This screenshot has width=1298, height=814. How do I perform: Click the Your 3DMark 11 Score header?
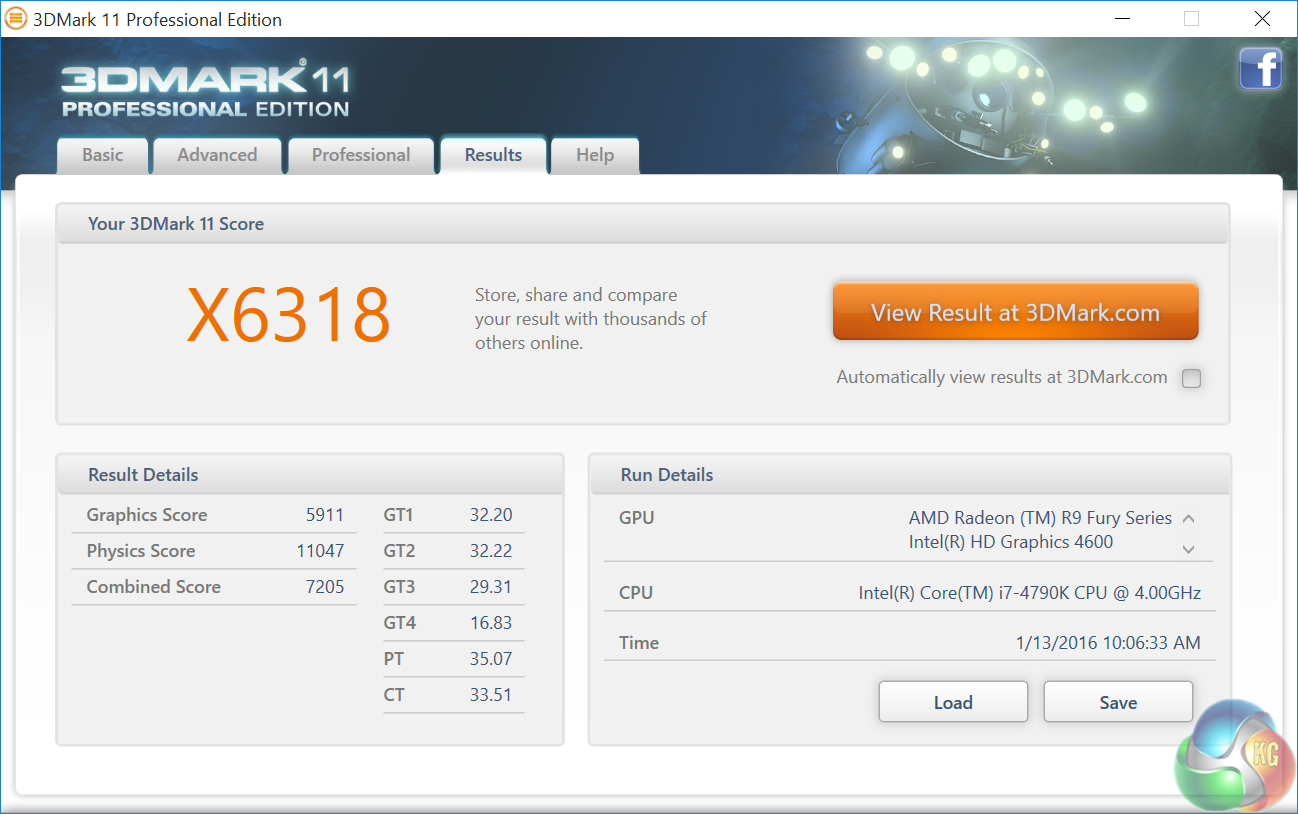click(x=643, y=223)
